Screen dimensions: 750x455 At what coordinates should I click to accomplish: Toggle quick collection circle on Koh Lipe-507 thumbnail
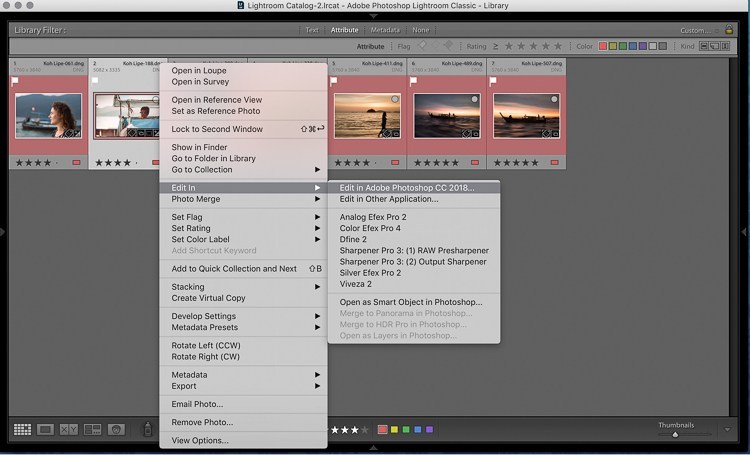coord(554,100)
